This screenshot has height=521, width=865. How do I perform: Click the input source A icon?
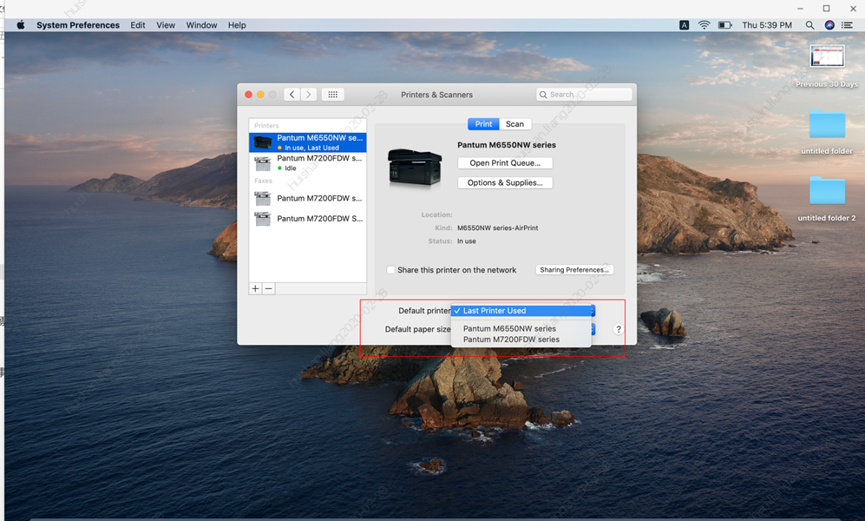(x=684, y=25)
